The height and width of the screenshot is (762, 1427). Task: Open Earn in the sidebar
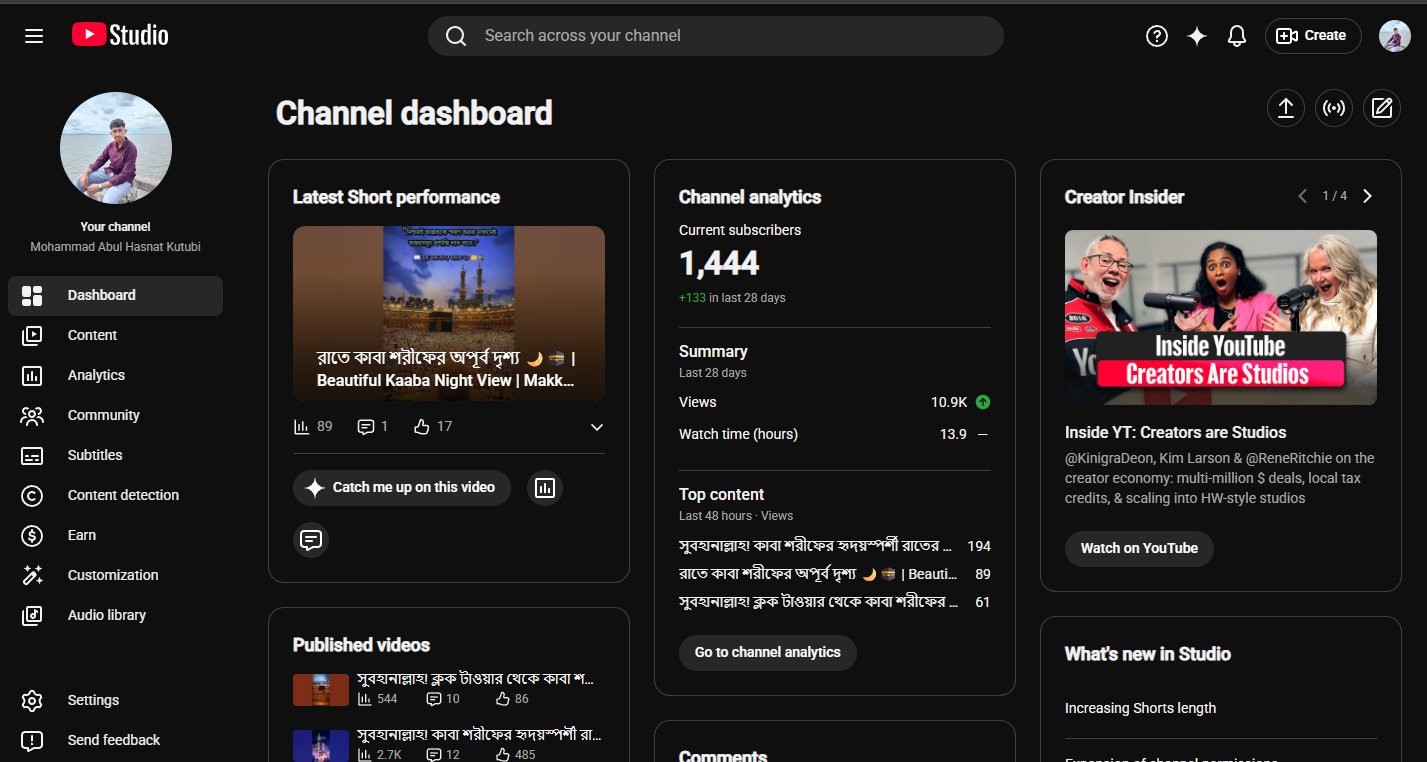point(115,536)
